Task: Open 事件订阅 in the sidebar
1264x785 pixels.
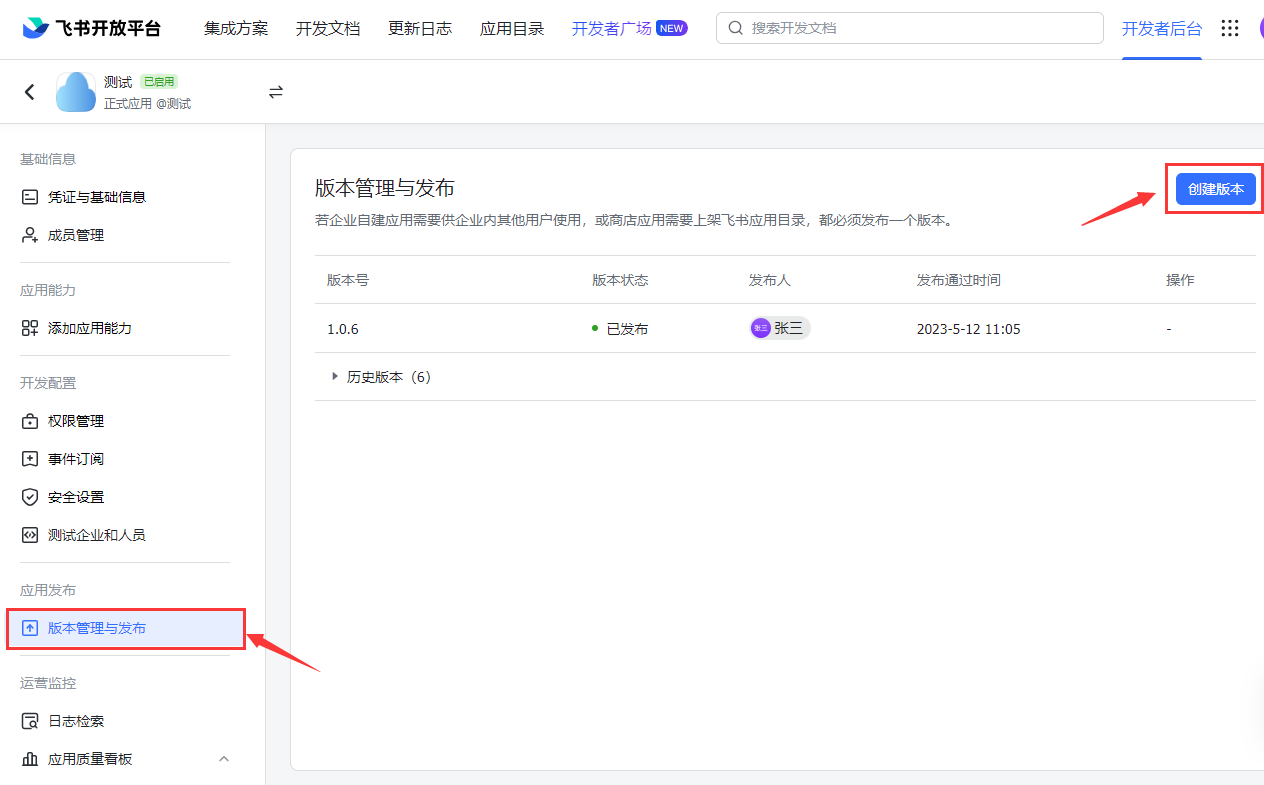Action: 76,459
